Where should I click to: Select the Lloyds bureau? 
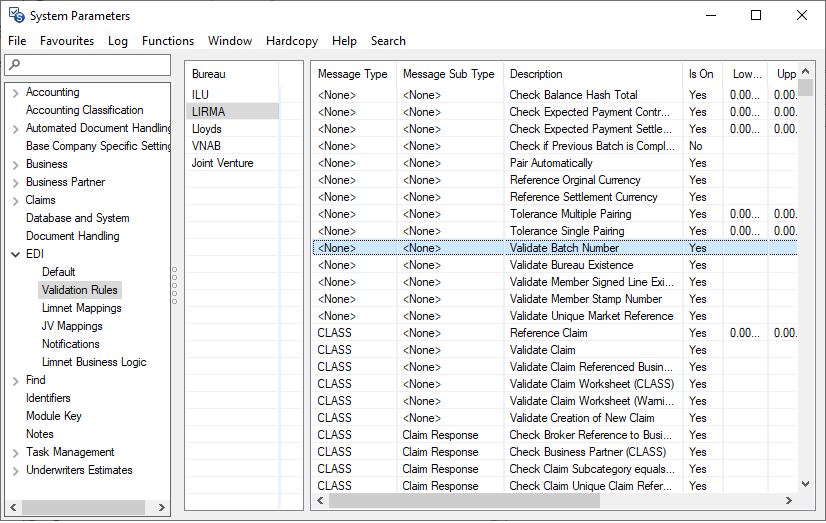tap(207, 129)
